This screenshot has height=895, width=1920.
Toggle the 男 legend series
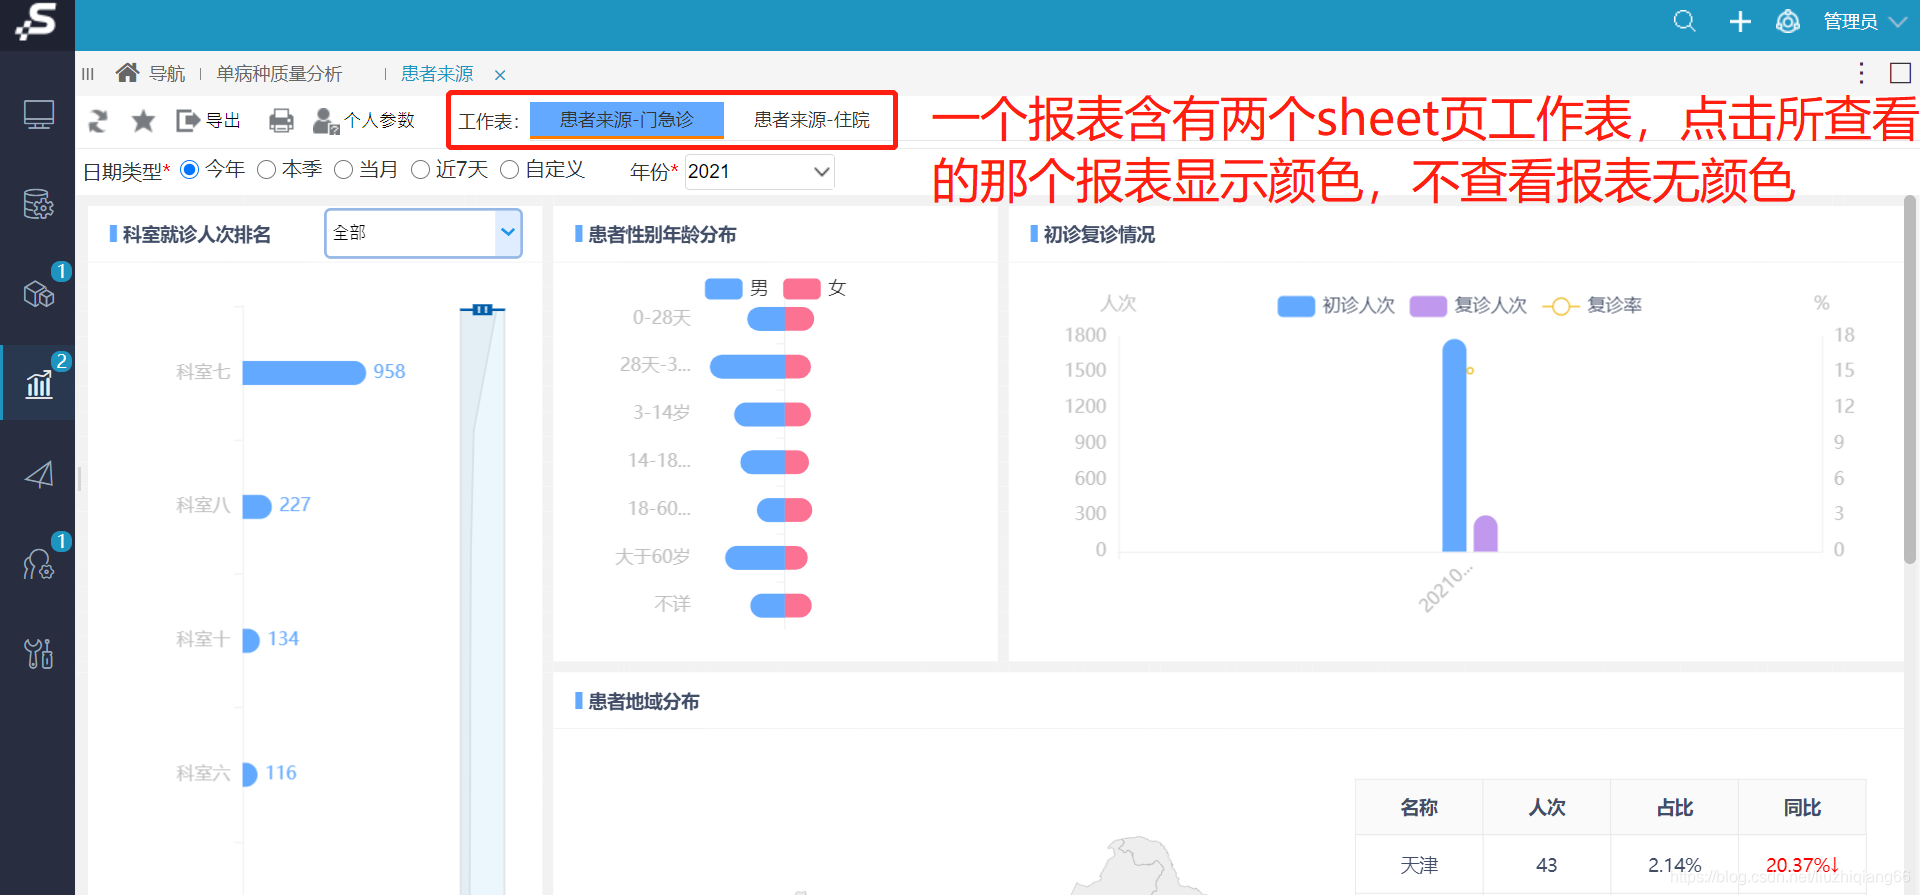[737, 289]
